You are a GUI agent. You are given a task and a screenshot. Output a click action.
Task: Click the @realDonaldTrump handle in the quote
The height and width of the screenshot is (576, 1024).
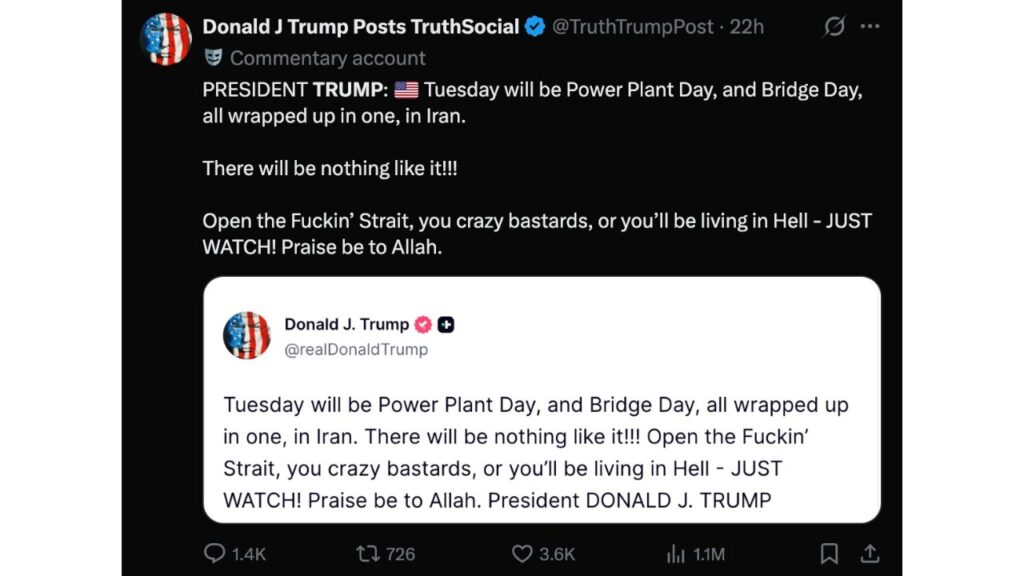[356, 349]
